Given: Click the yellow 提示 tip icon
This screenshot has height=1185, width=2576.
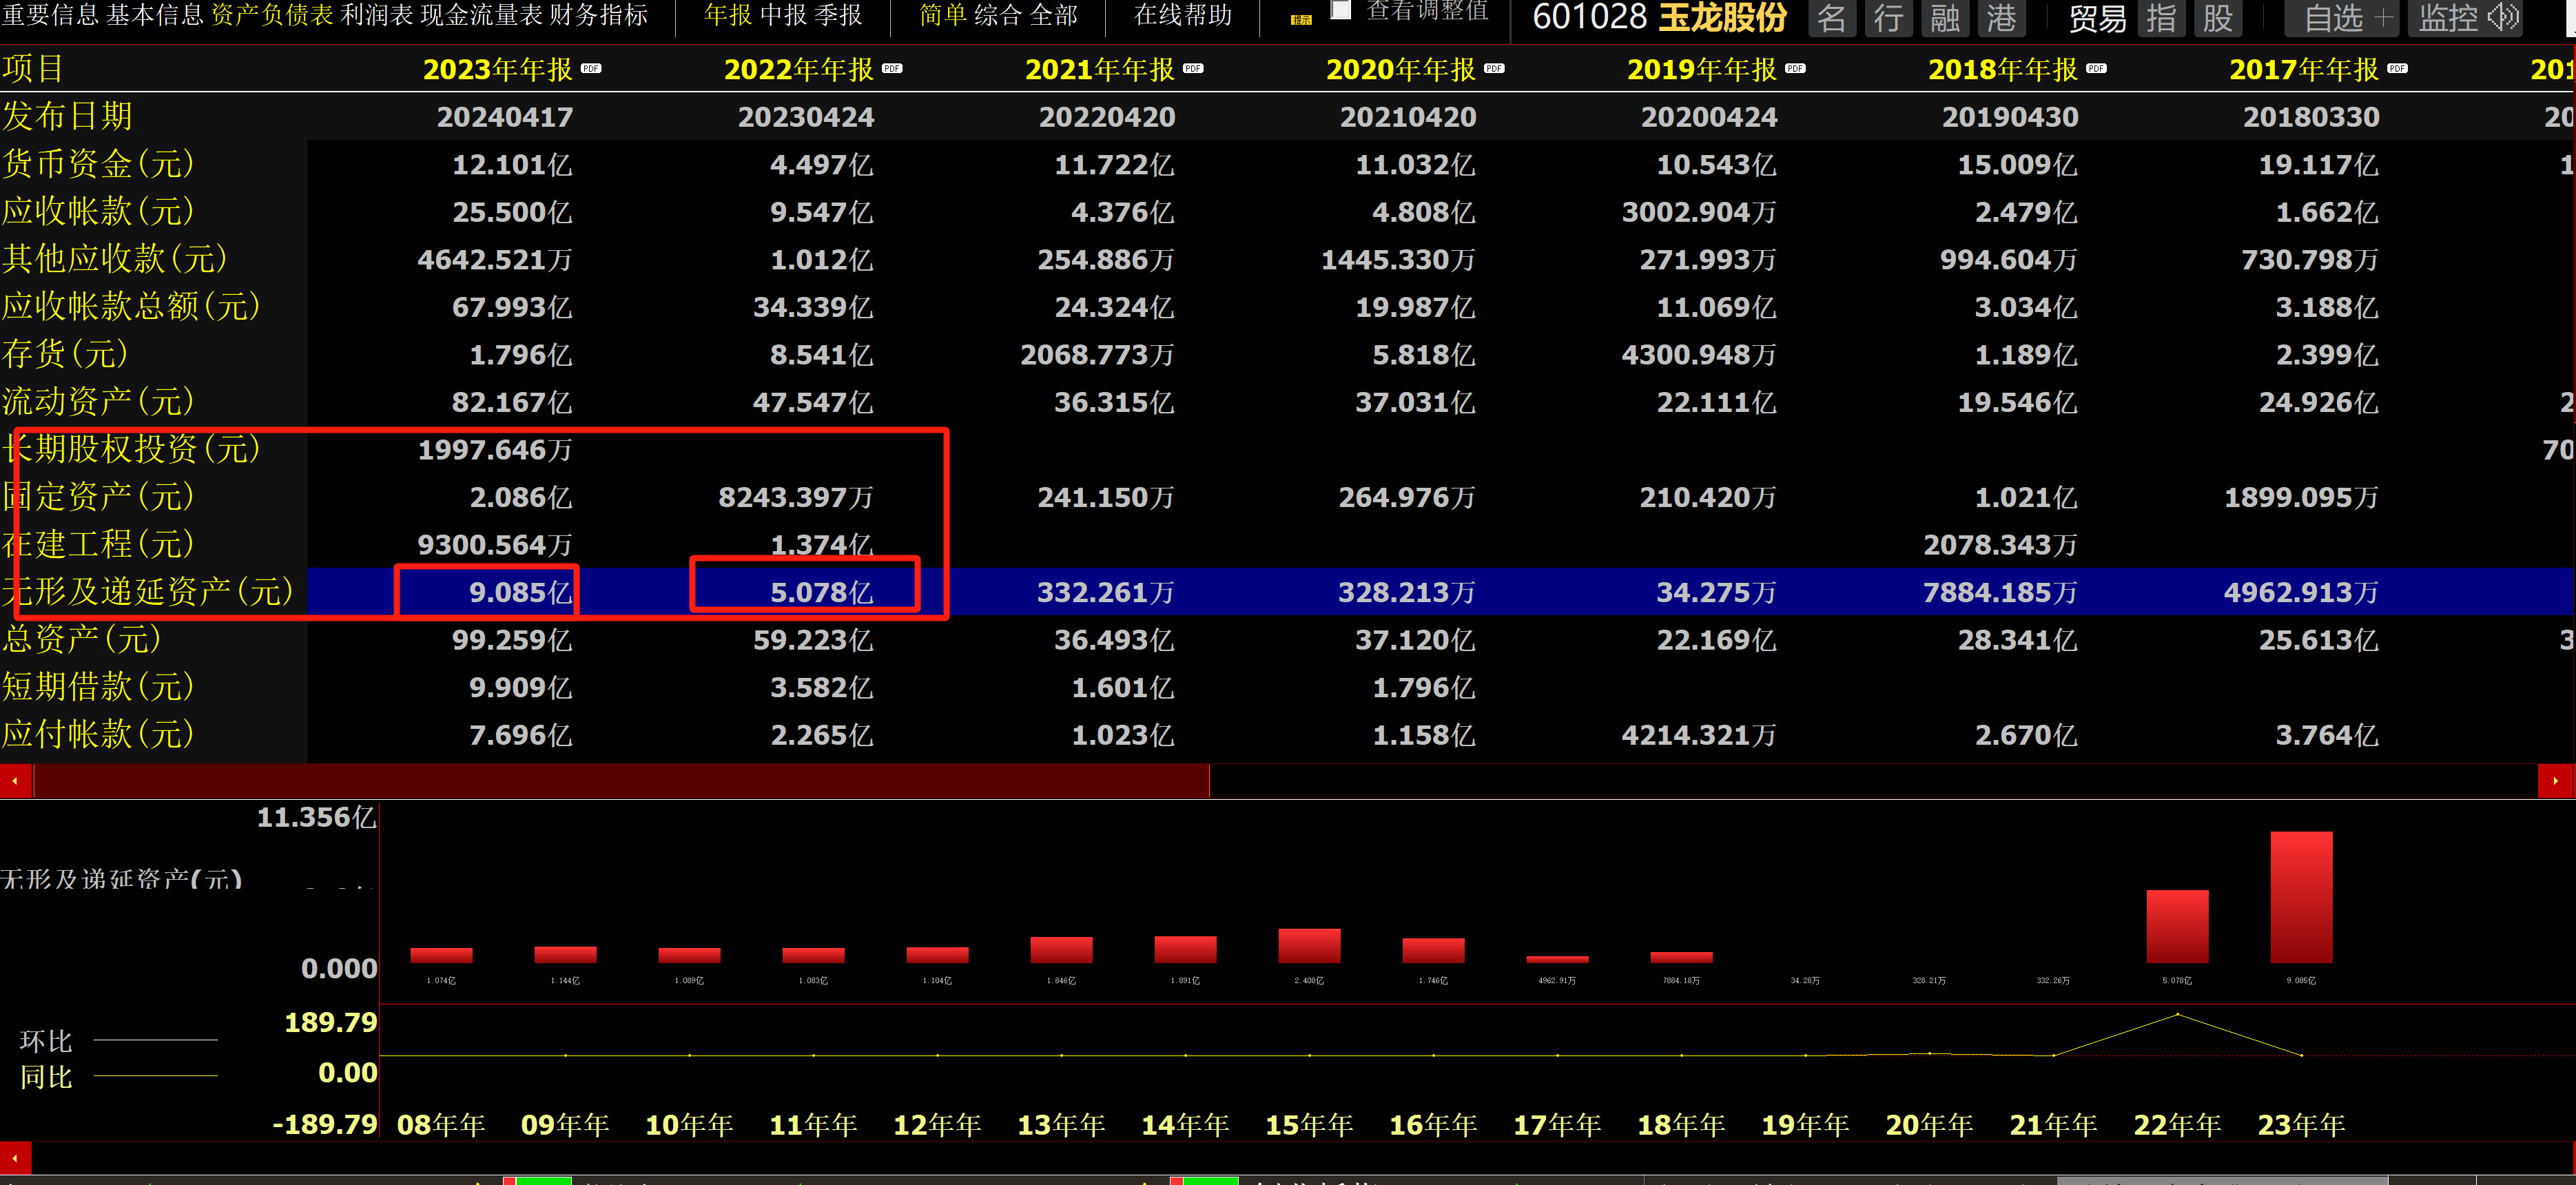Looking at the screenshot, I should (x=1301, y=19).
